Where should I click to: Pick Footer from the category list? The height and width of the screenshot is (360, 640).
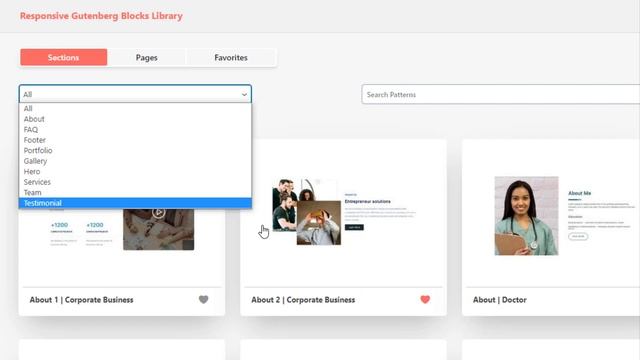pos(135,140)
